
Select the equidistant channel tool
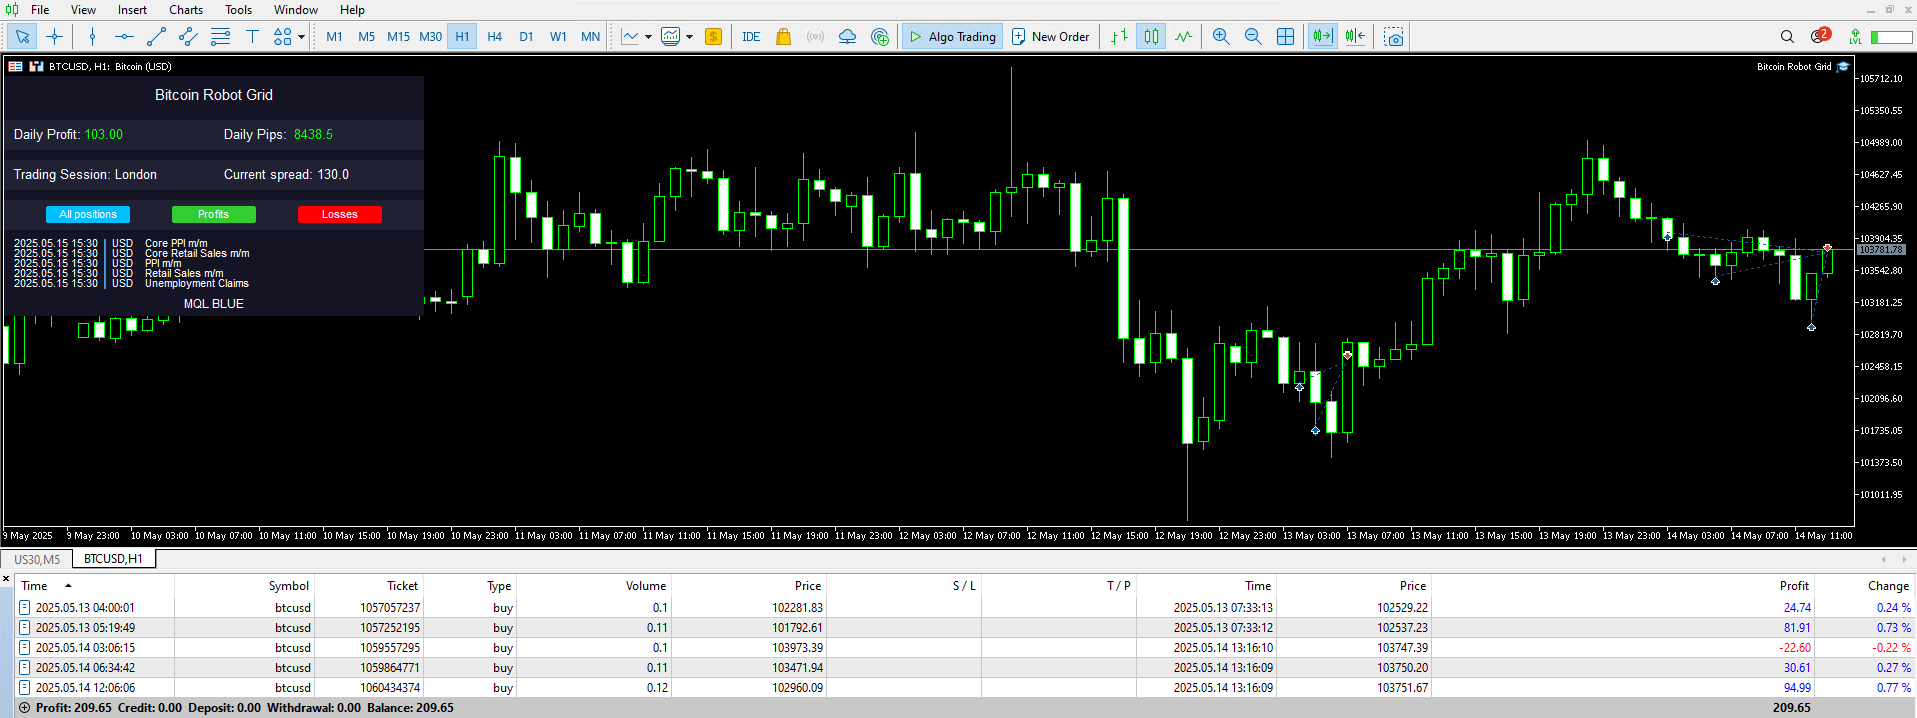tap(188, 37)
